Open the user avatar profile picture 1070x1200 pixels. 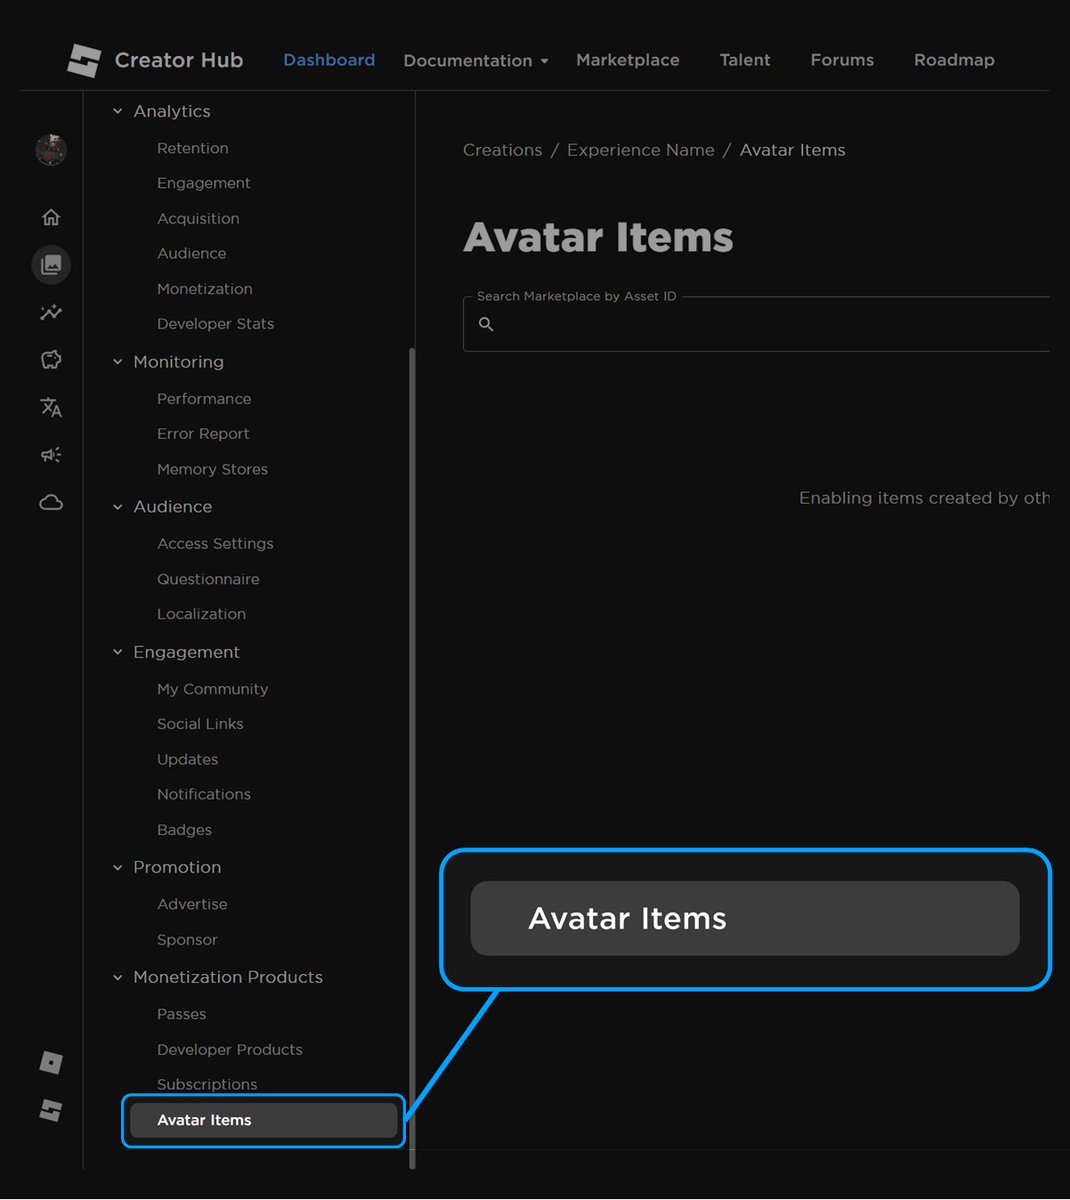pos(51,150)
